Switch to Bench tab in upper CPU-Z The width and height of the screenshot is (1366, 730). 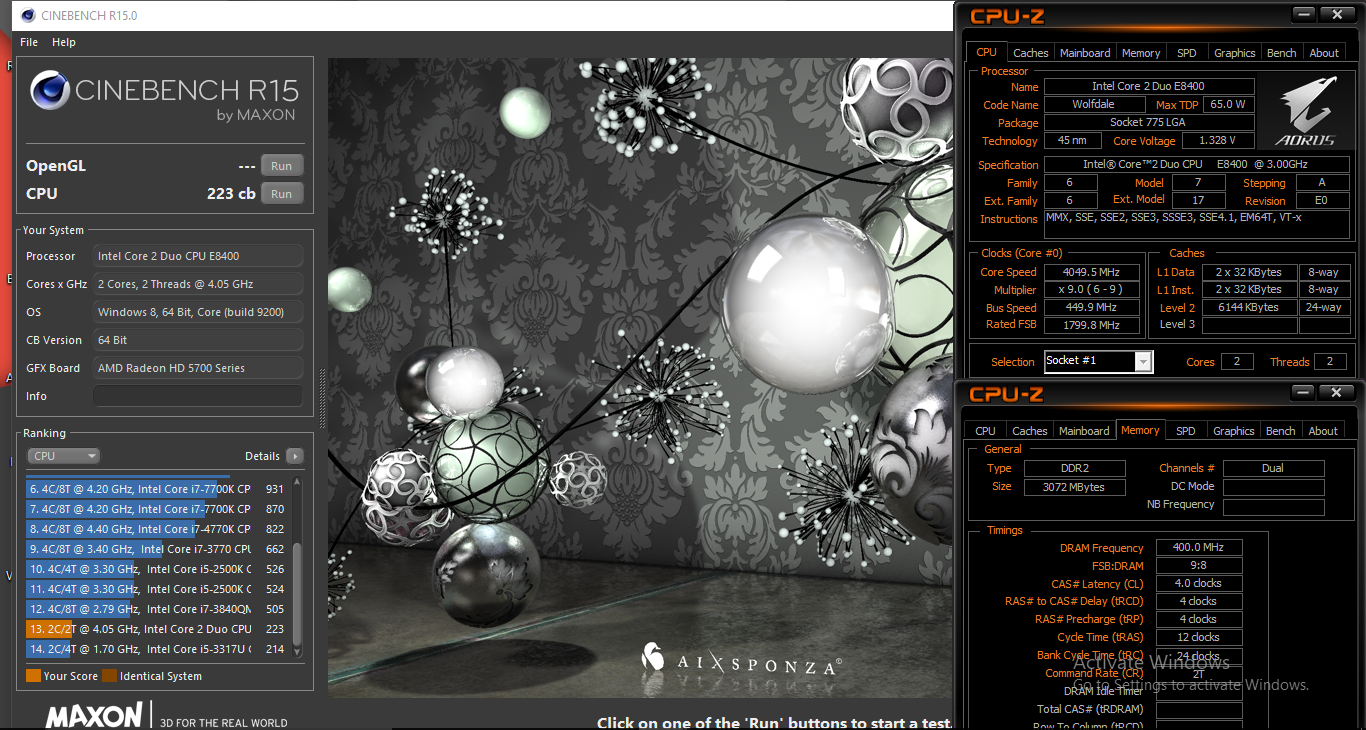pos(1282,53)
